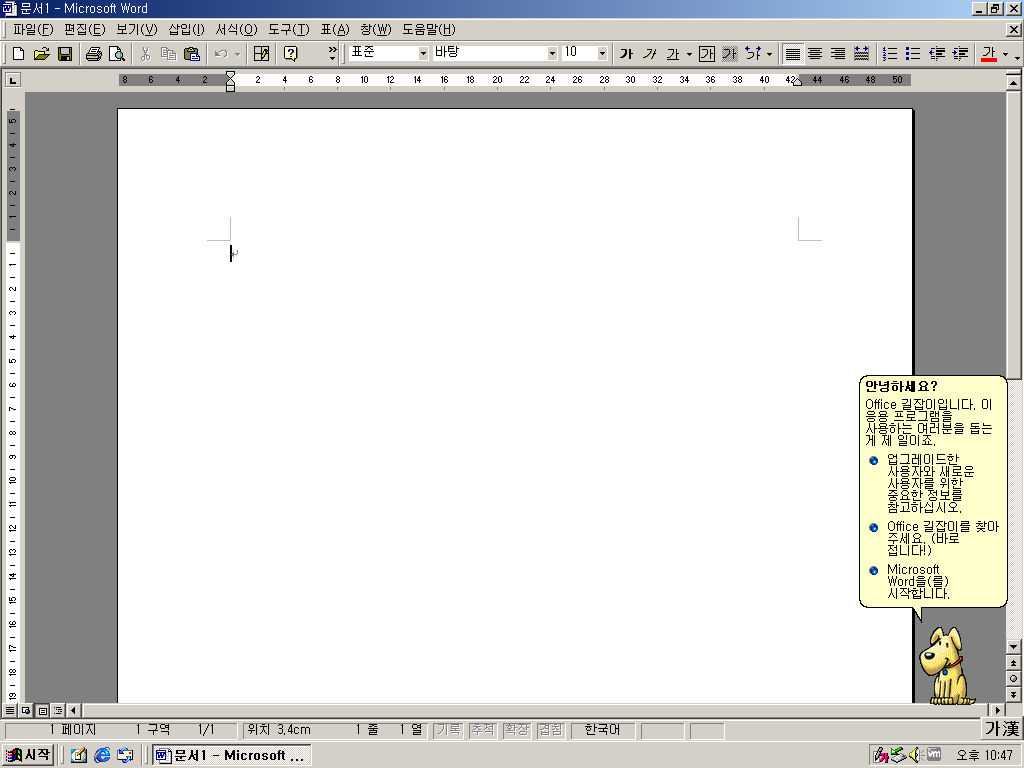Show more standard toolbar buttons chevron
Screen dimensions: 1024x768
tap(332, 54)
